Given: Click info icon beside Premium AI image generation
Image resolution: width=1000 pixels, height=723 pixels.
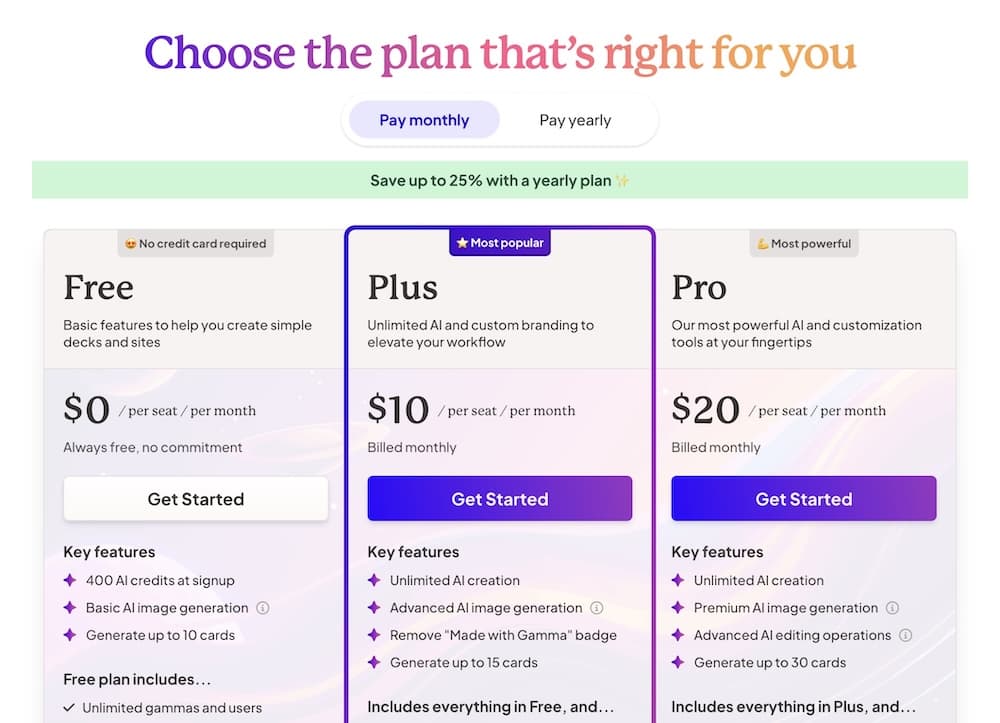Looking at the screenshot, I should pos(893,608).
